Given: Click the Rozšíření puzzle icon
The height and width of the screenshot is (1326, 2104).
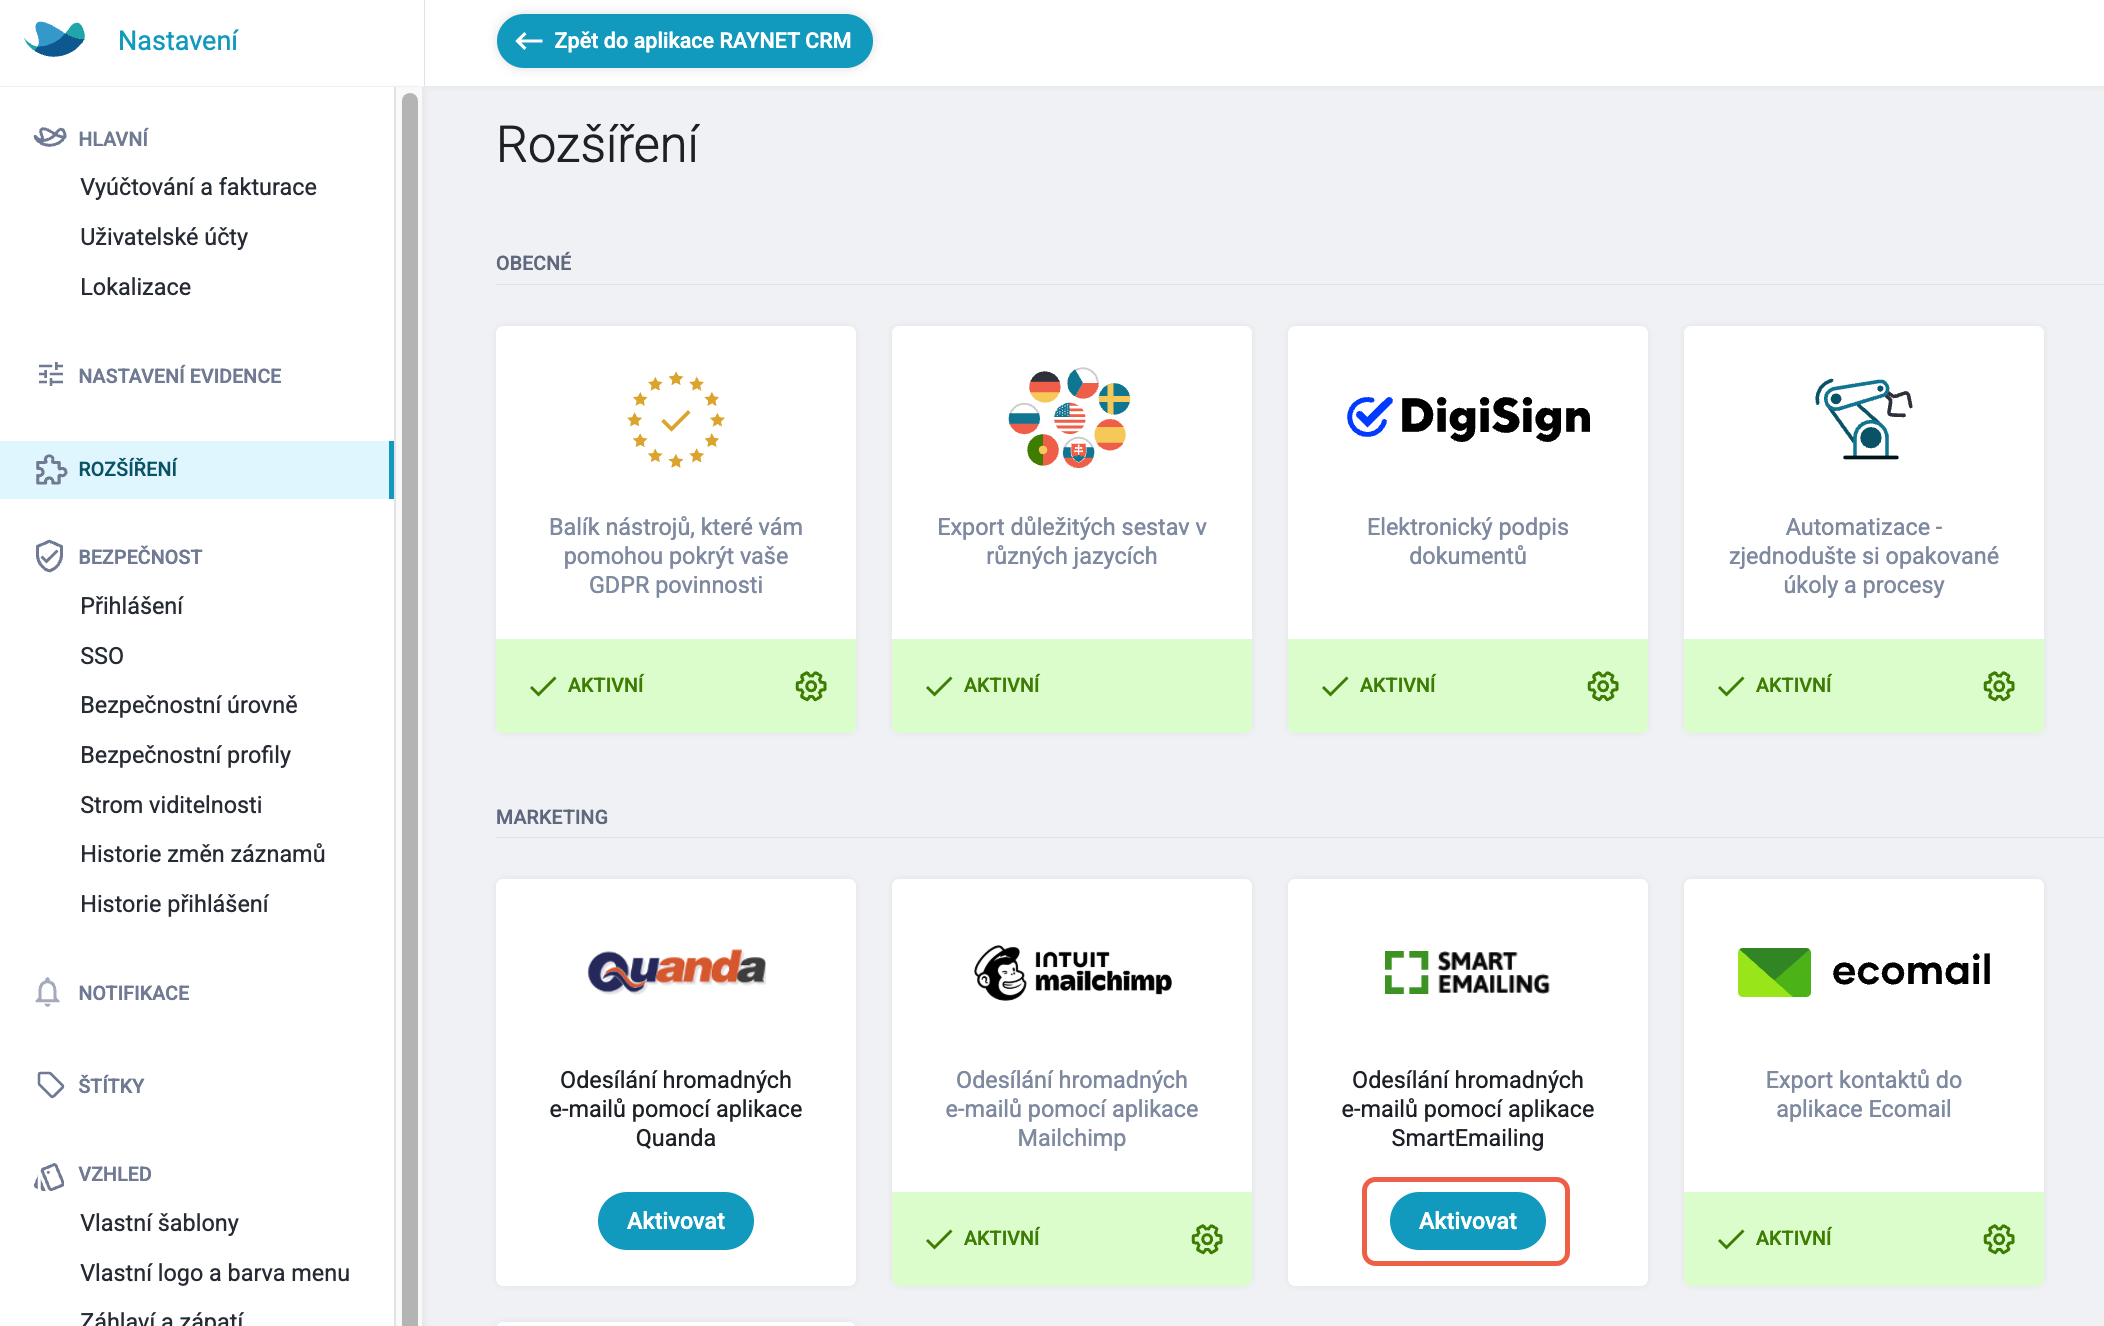Looking at the screenshot, I should [50, 469].
